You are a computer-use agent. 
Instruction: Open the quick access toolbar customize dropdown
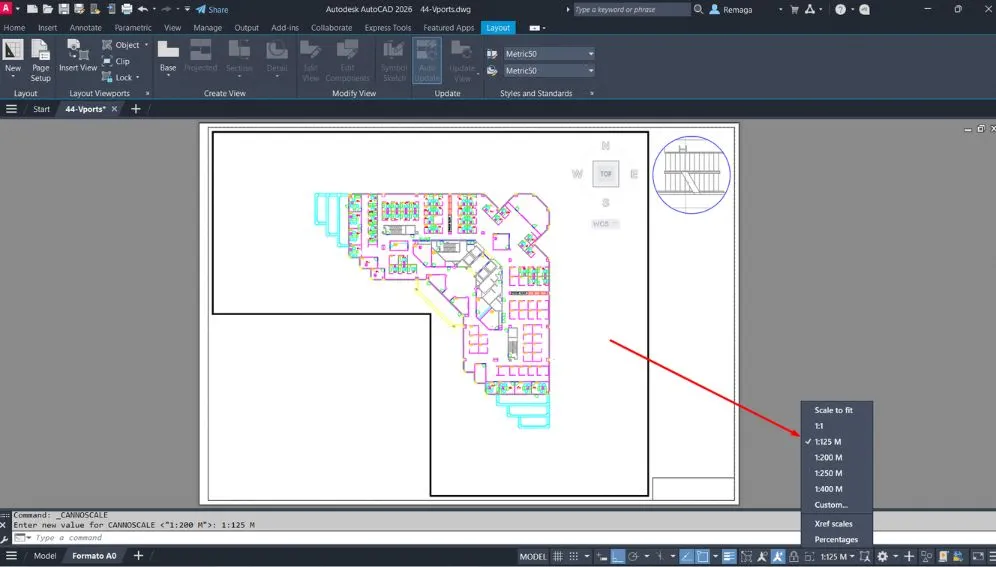187,9
